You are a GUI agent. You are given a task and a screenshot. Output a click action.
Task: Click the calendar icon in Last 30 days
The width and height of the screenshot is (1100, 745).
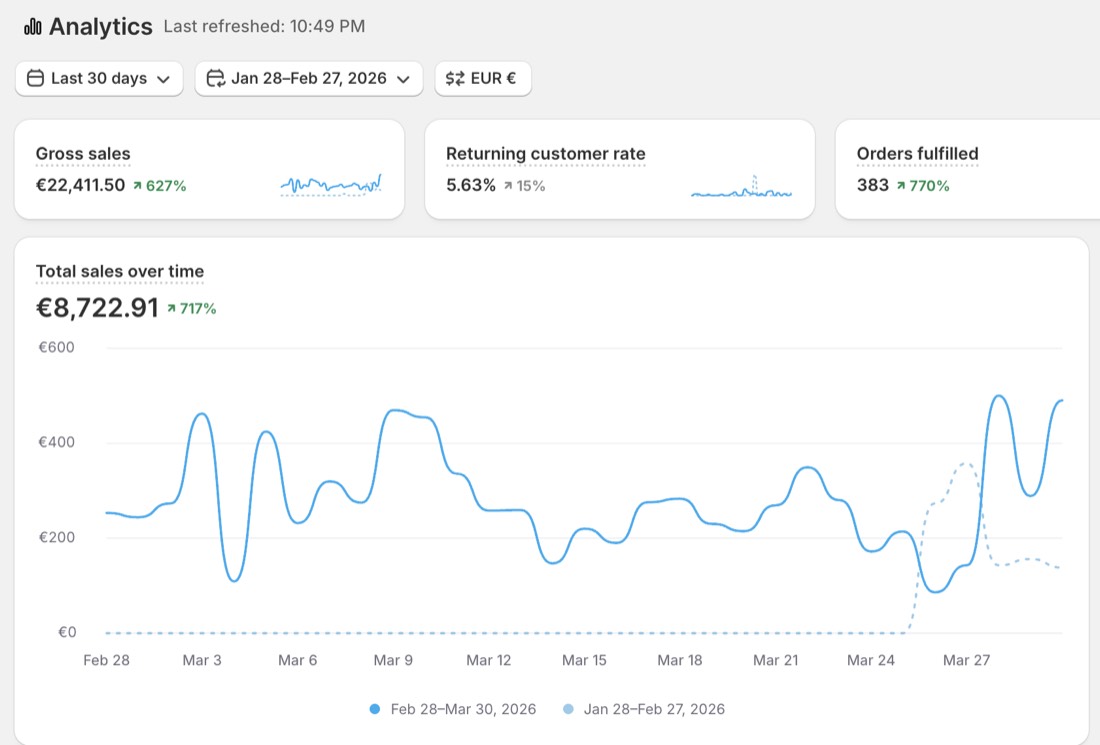(35, 78)
